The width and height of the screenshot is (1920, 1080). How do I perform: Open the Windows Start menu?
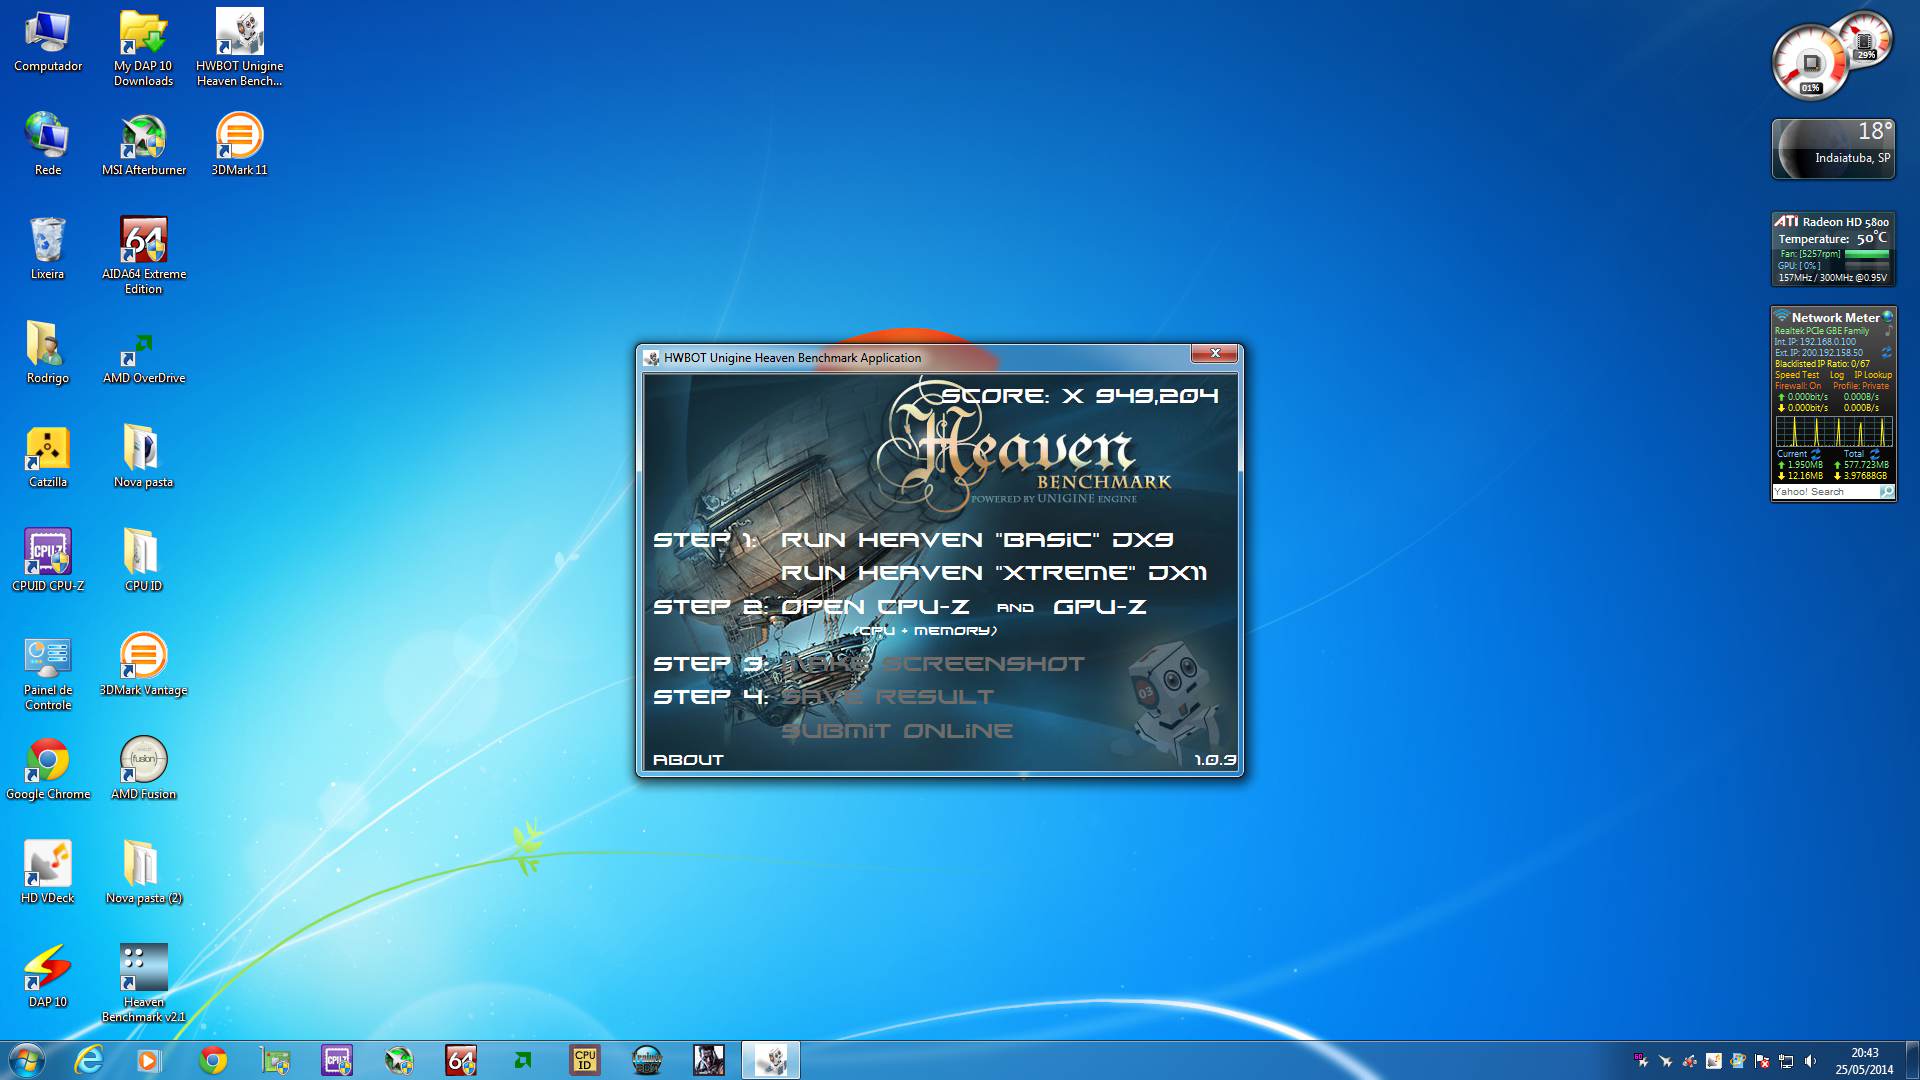pyautogui.click(x=26, y=1060)
